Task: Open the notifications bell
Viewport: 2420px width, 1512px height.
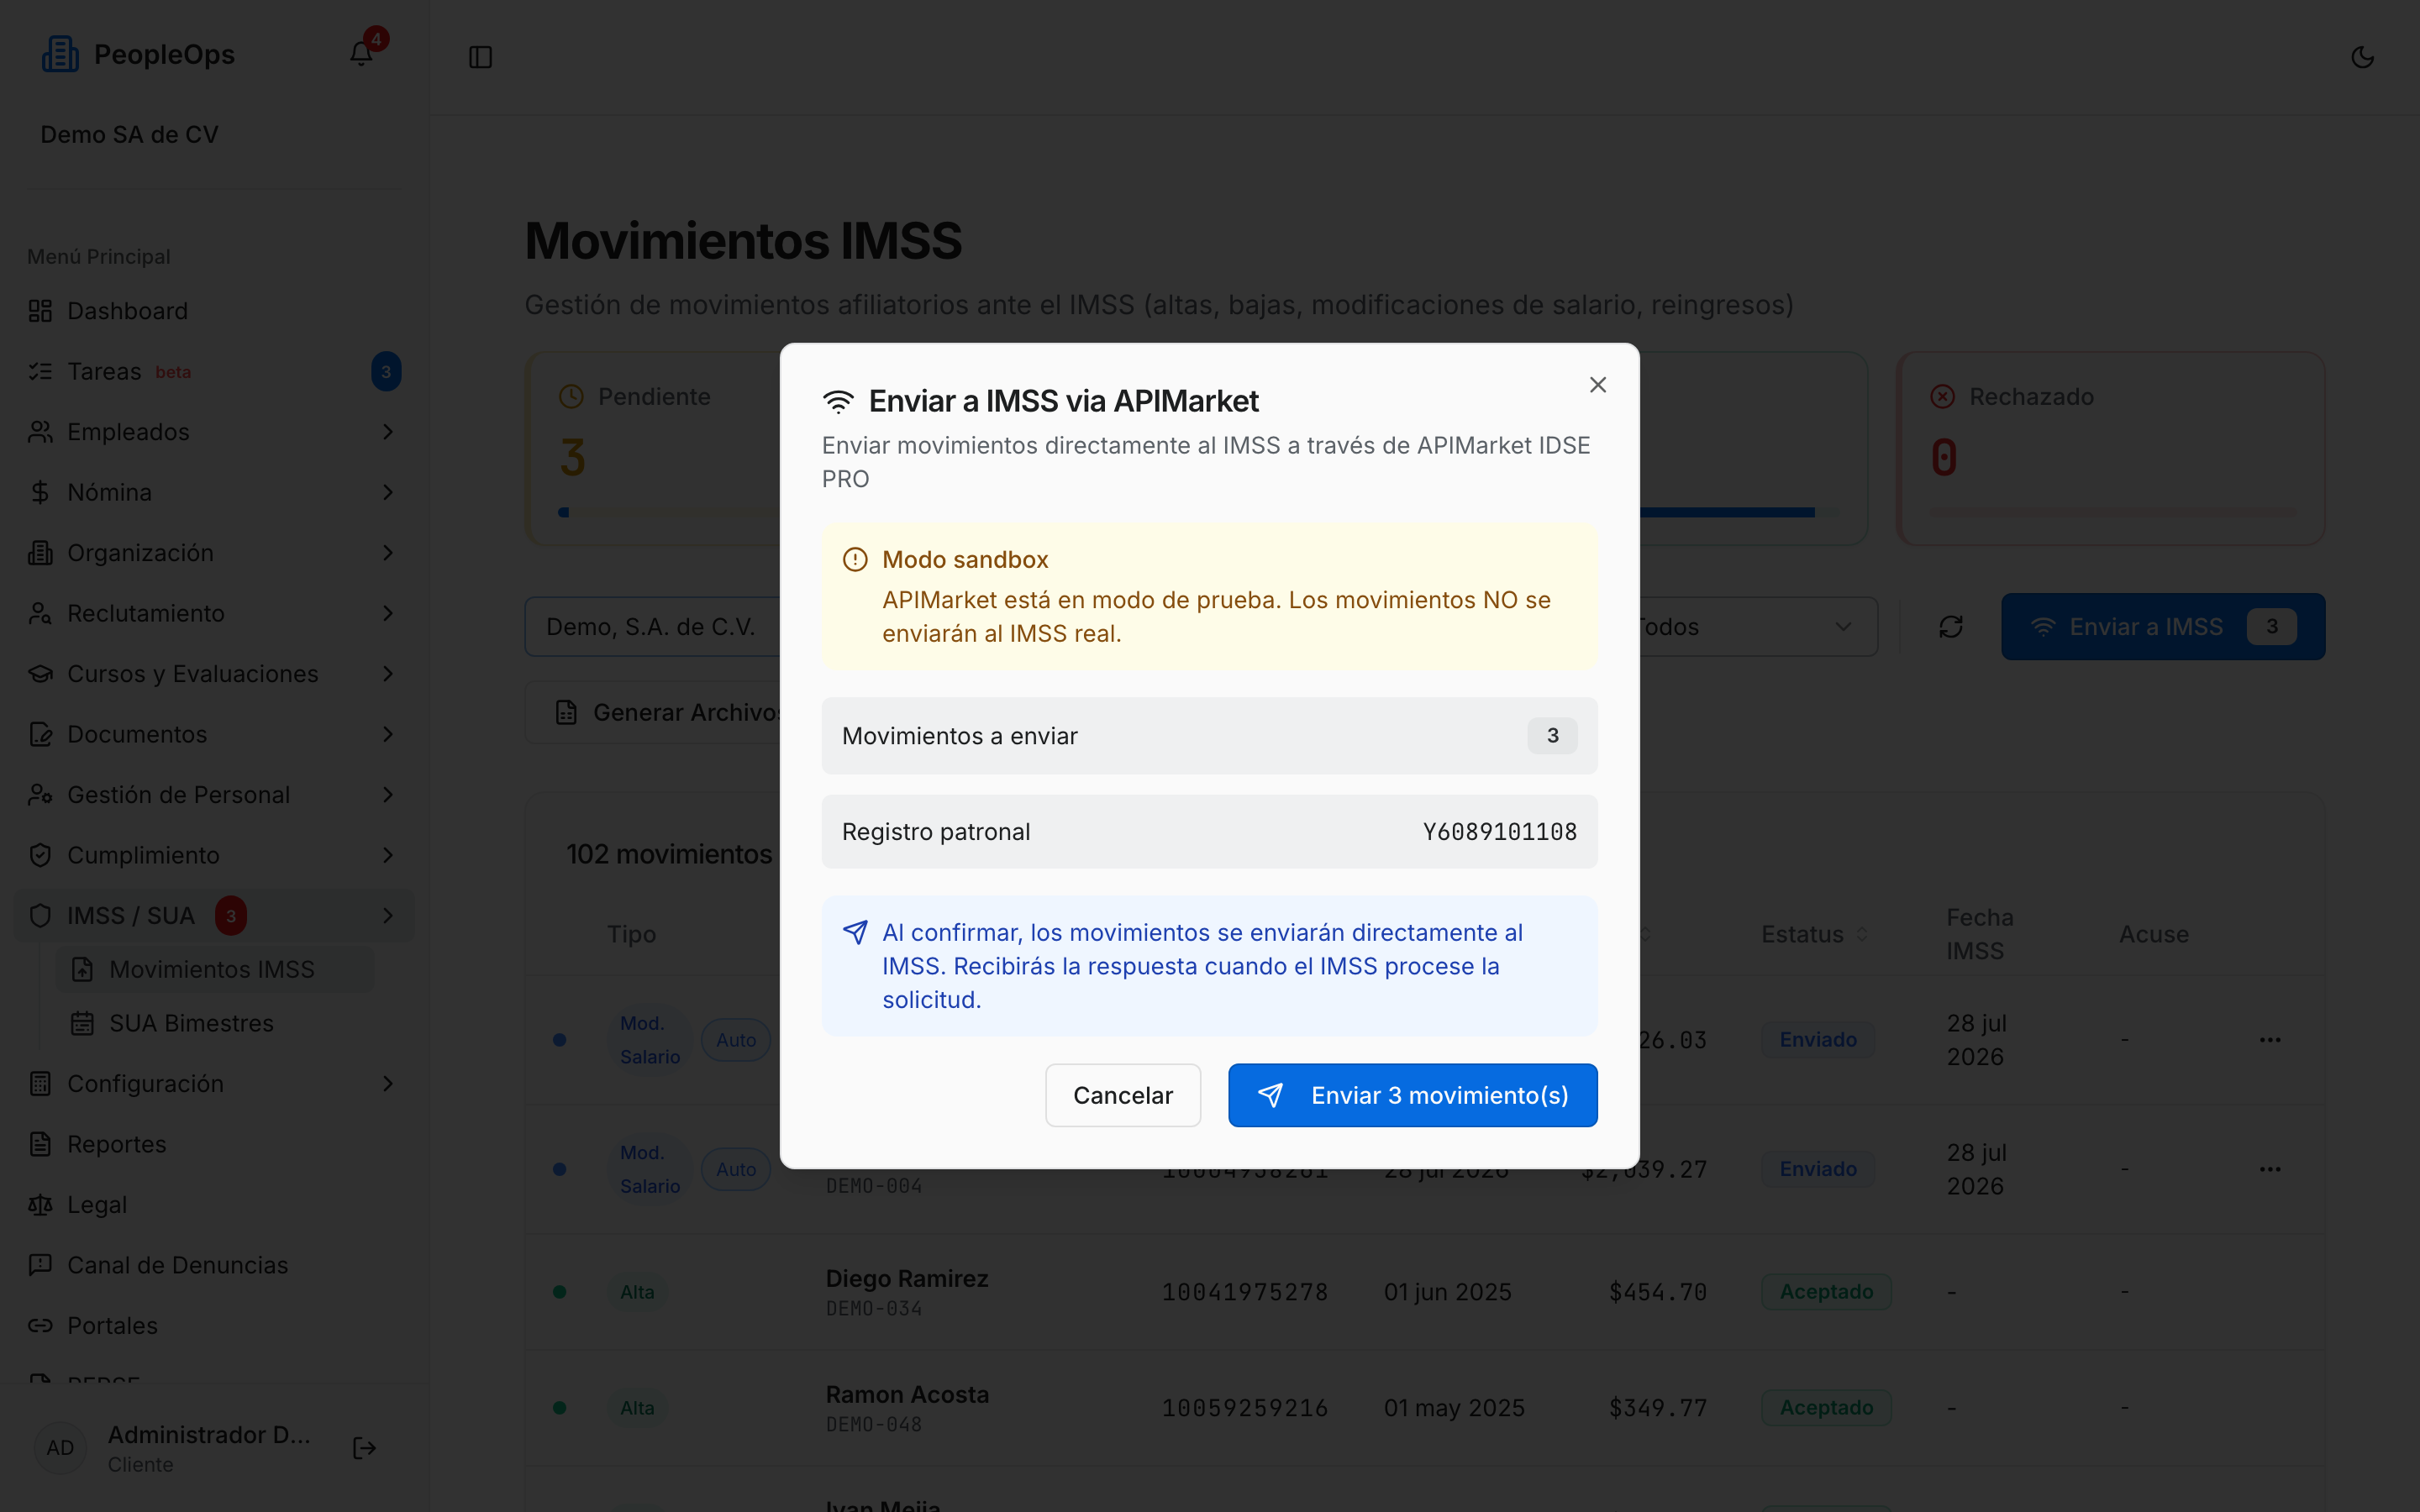Action: (361, 55)
